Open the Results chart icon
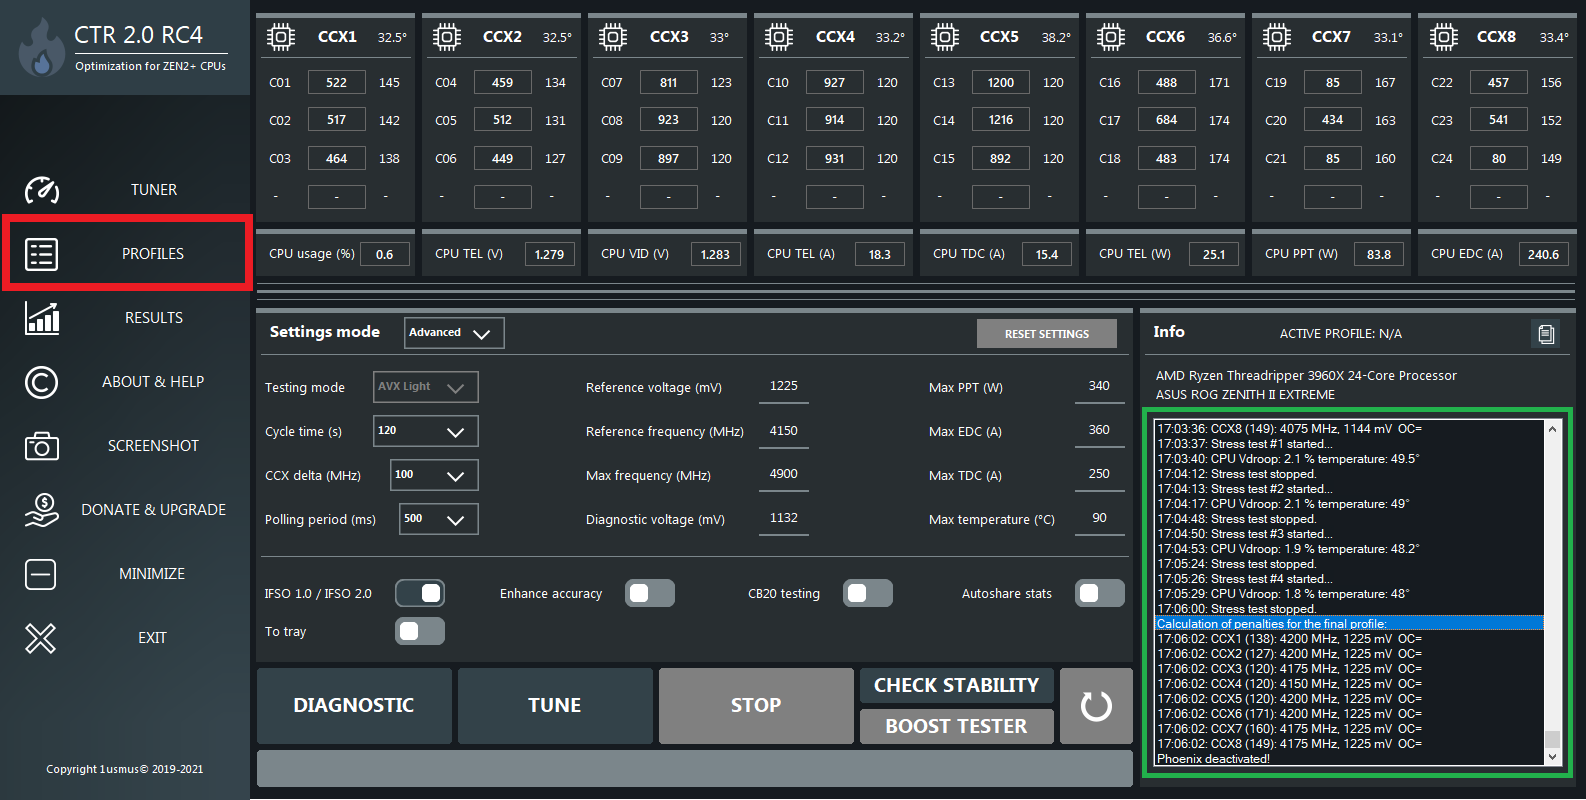Viewport: 1586px width, 800px height. click(42, 318)
